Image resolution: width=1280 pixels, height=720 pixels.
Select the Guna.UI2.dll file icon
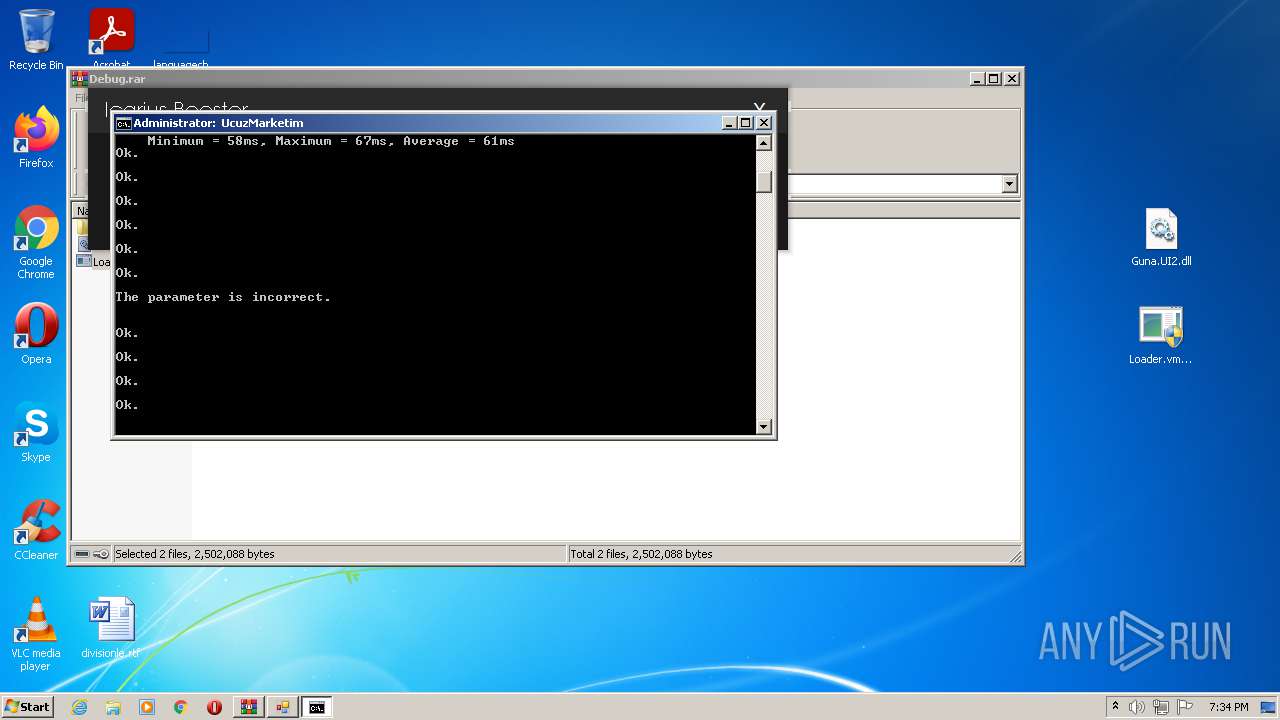pos(1161,238)
